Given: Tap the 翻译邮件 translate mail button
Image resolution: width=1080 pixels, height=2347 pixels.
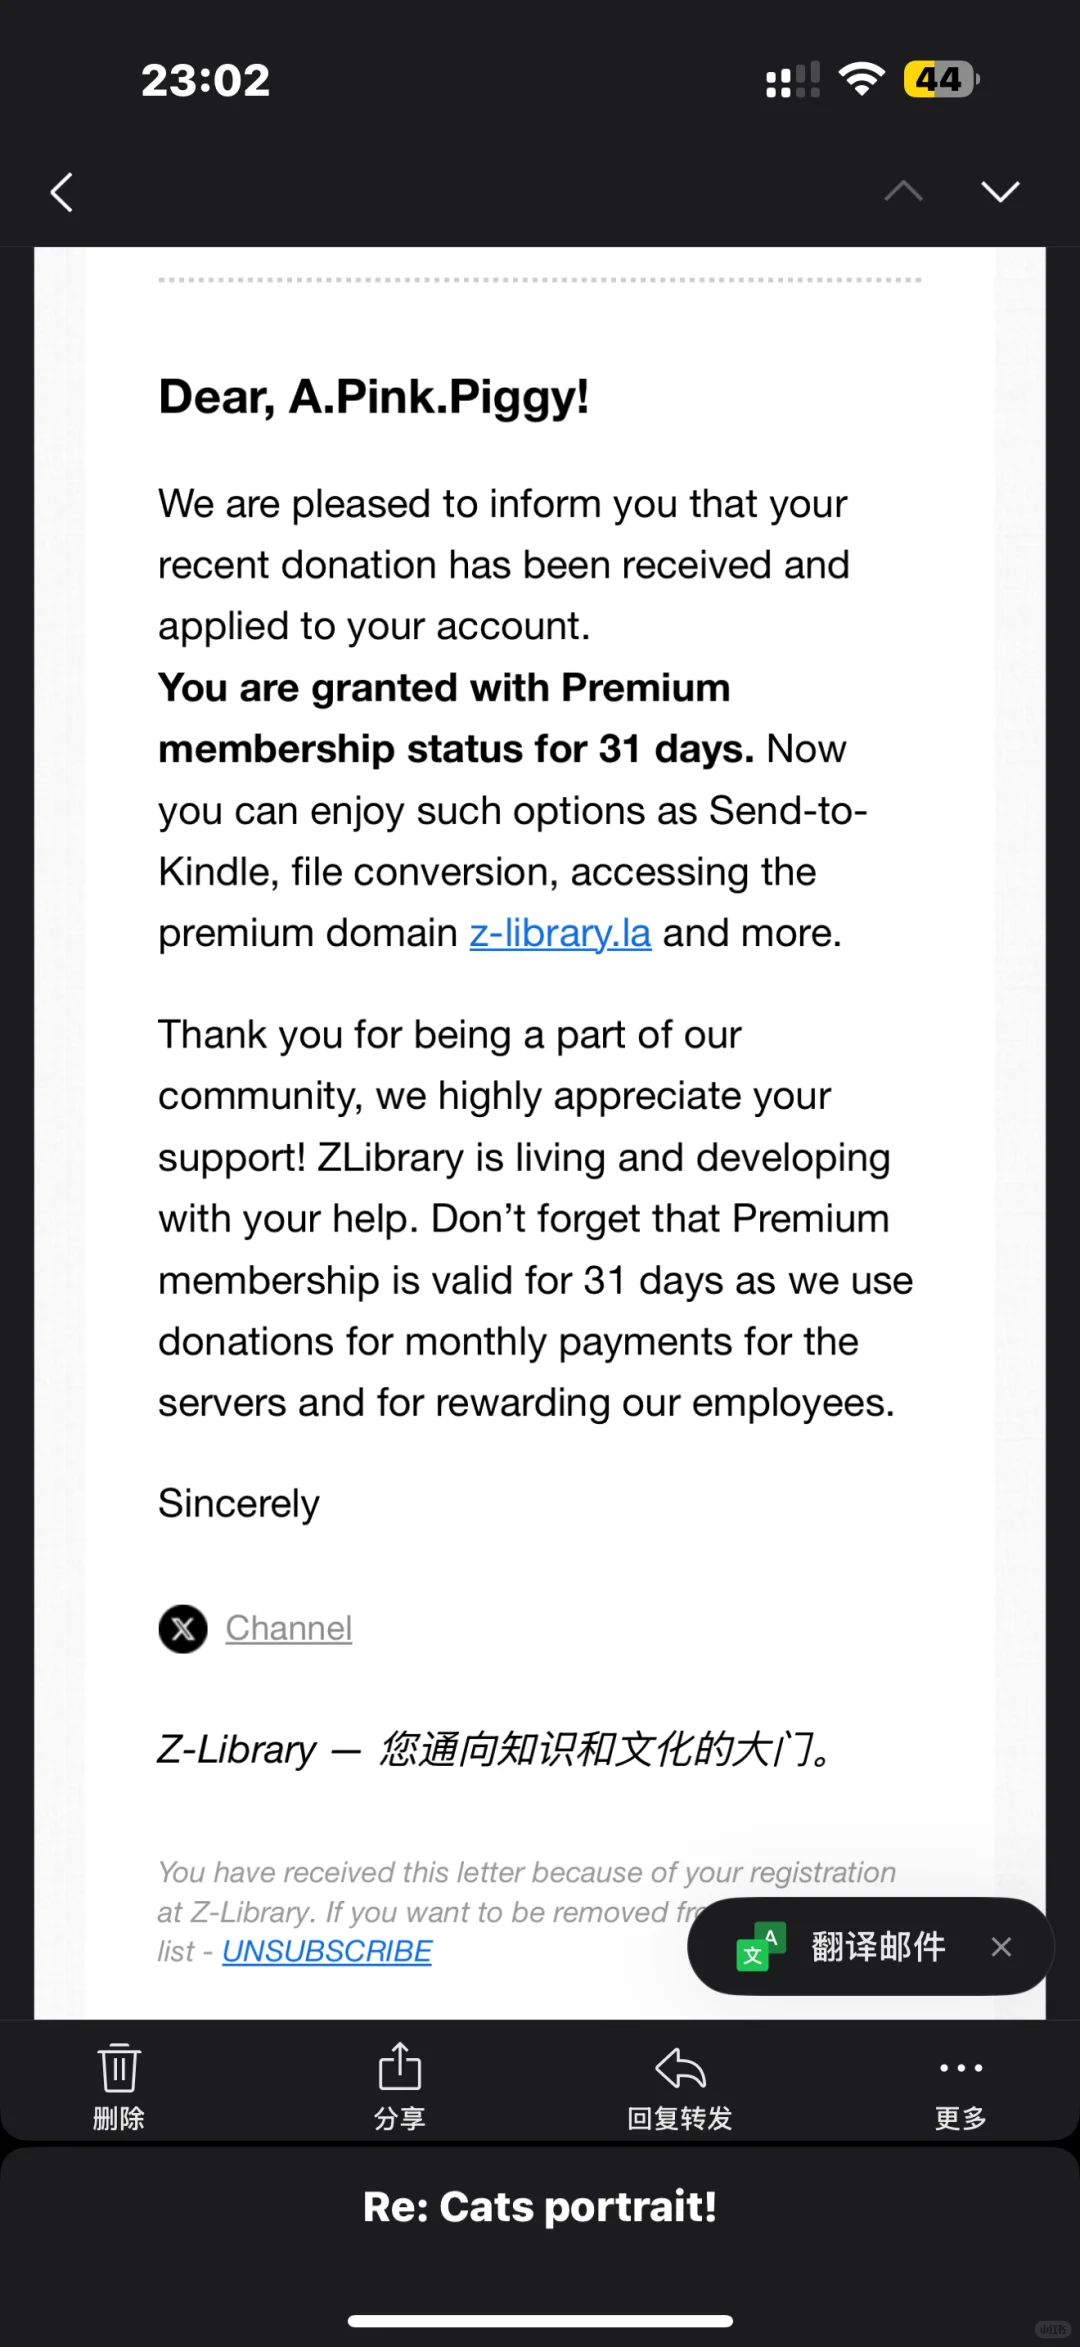Looking at the screenshot, I should coord(878,1946).
